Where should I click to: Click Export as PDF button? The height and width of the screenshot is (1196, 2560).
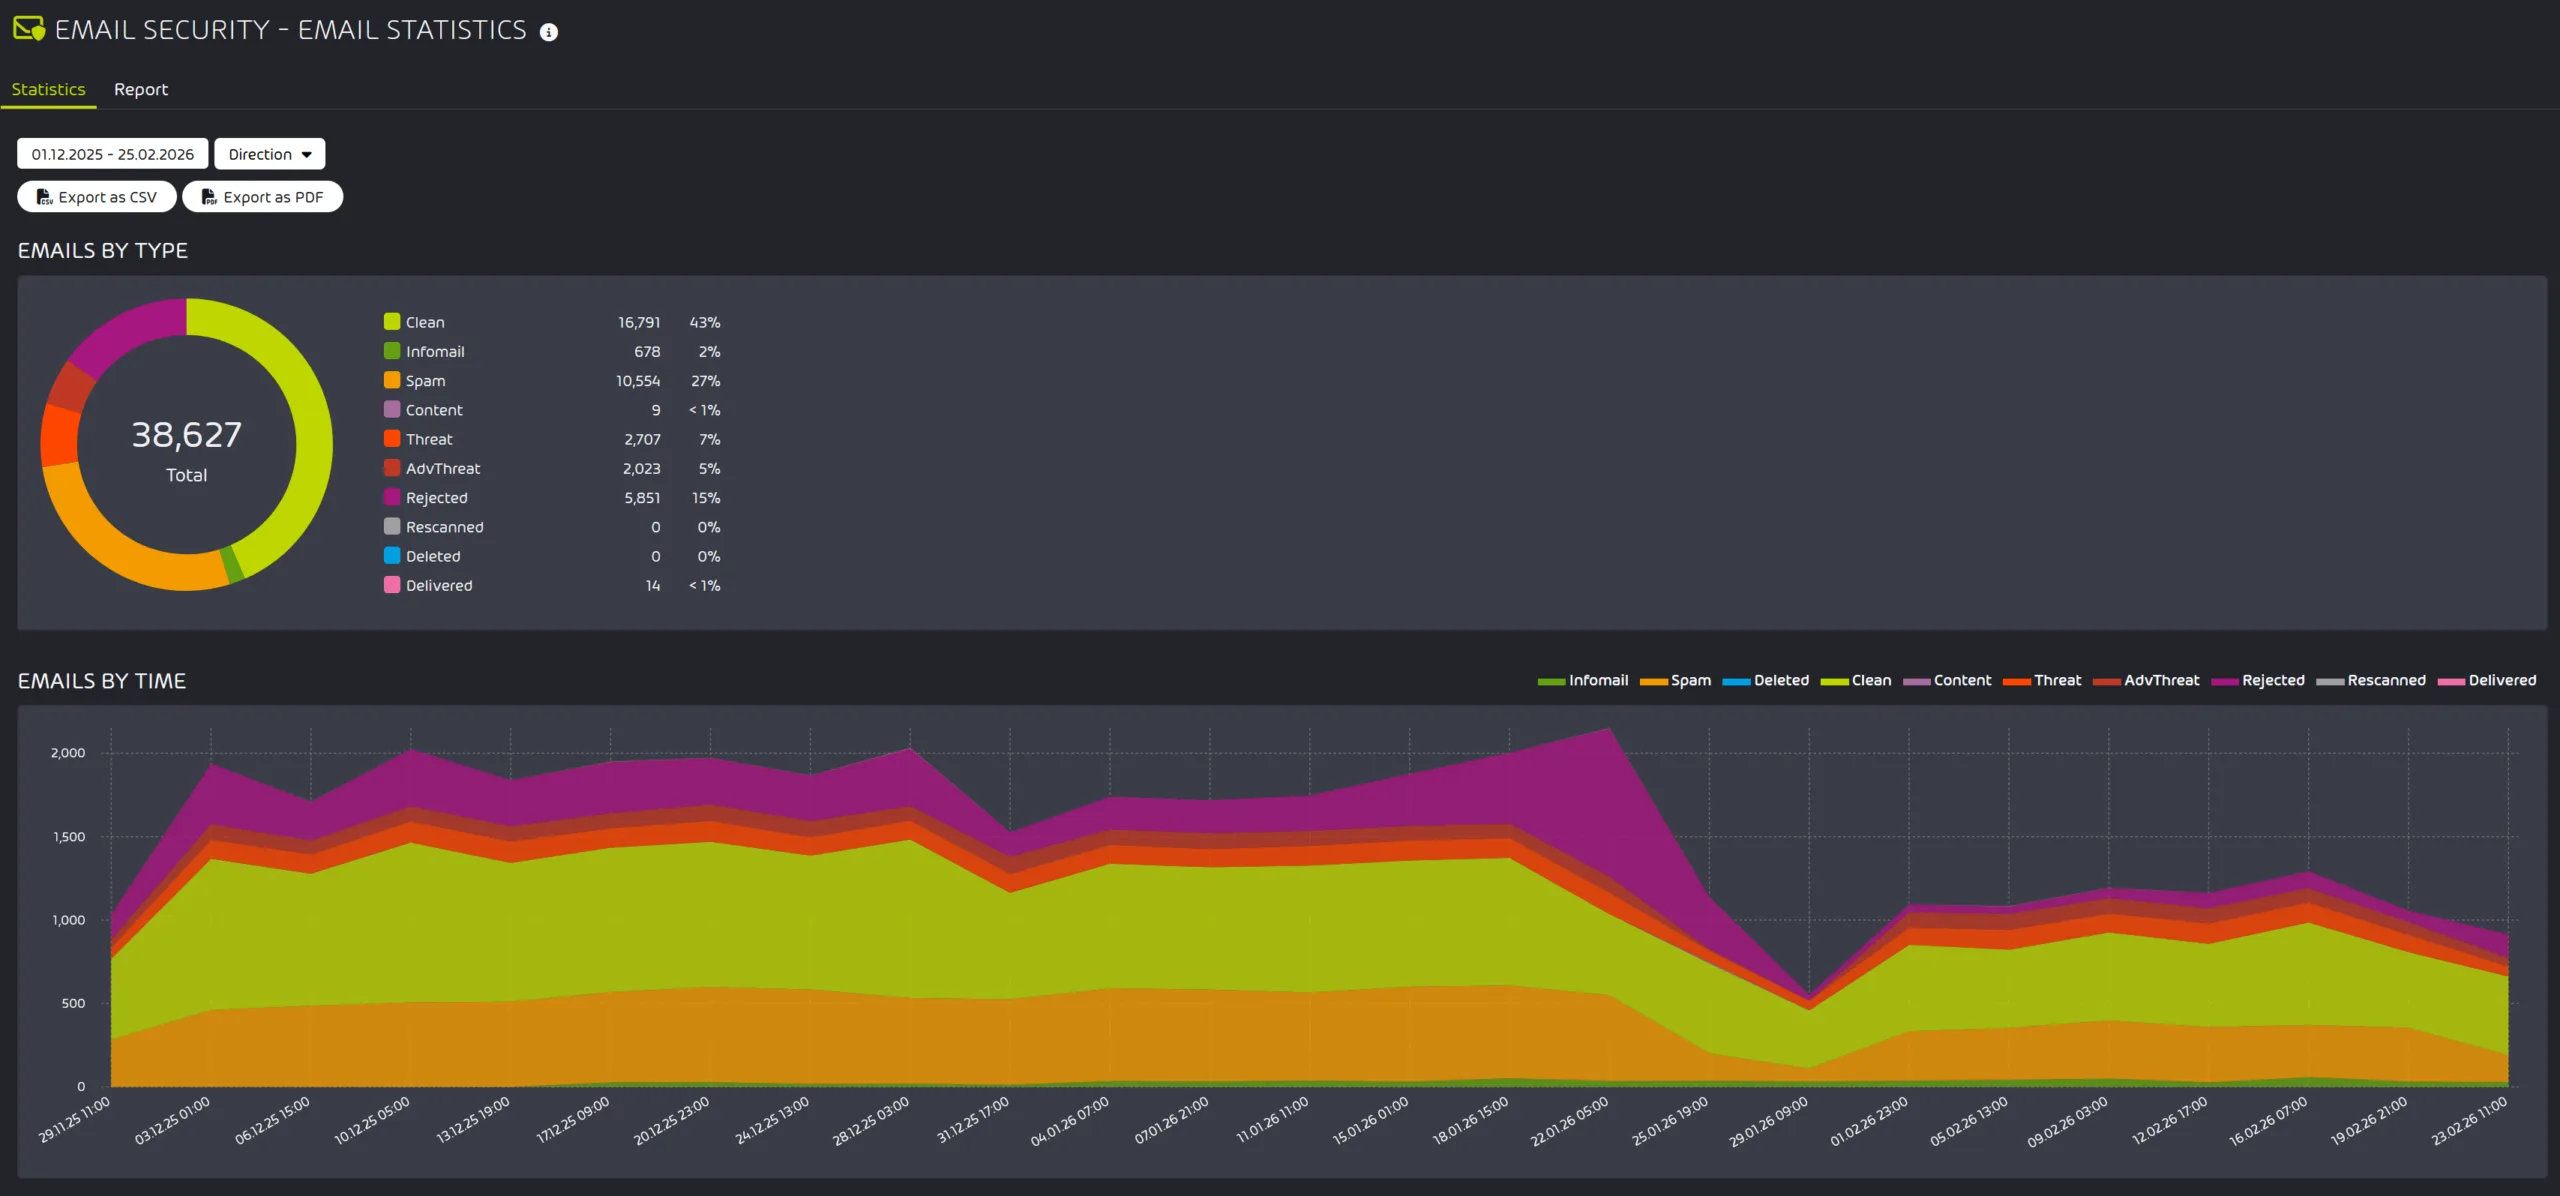coord(263,197)
